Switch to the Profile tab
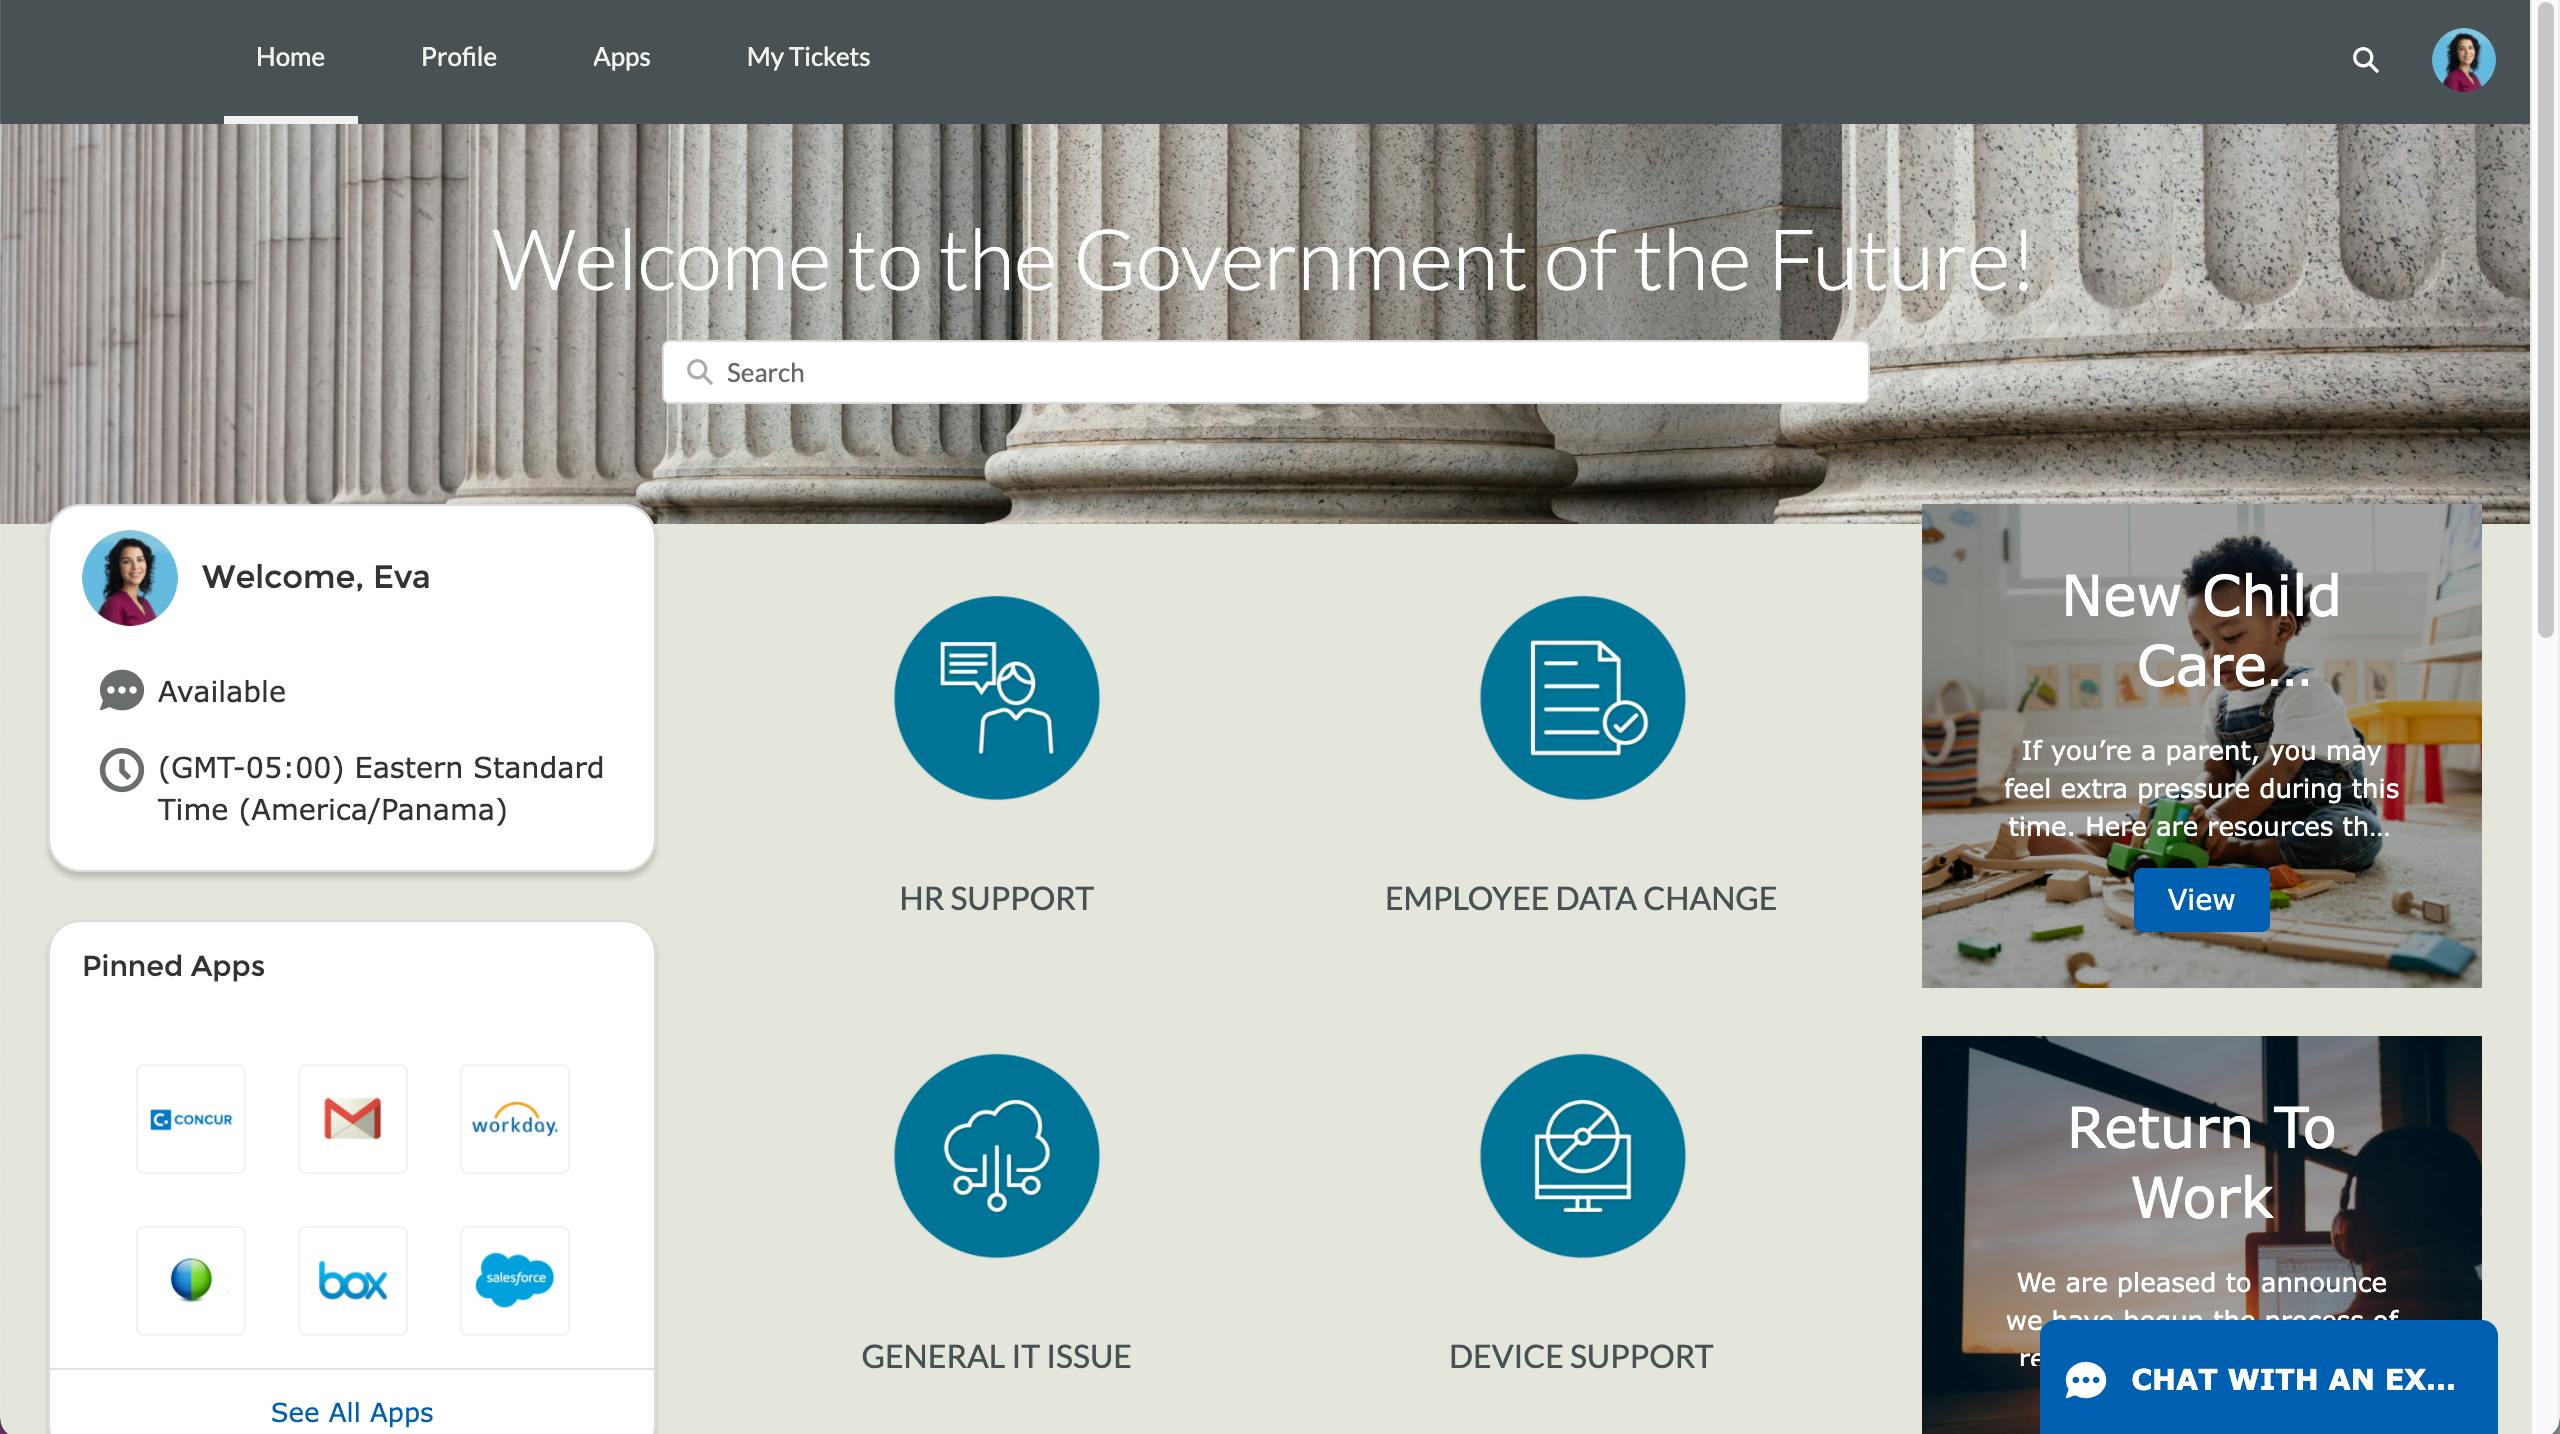2560x1434 pixels. (x=458, y=57)
